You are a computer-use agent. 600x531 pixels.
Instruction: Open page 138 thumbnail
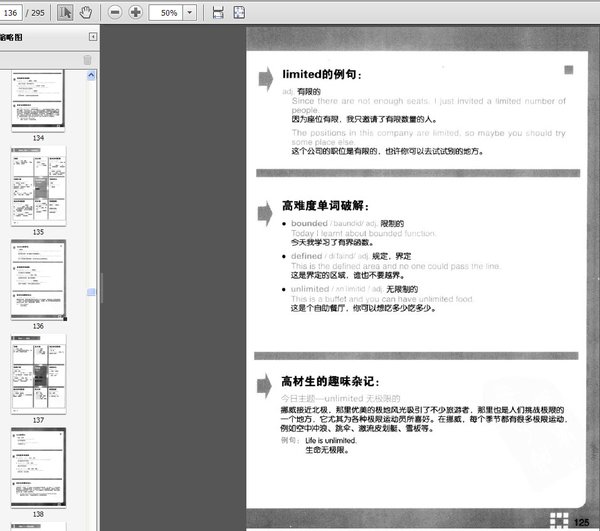tap(38, 468)
